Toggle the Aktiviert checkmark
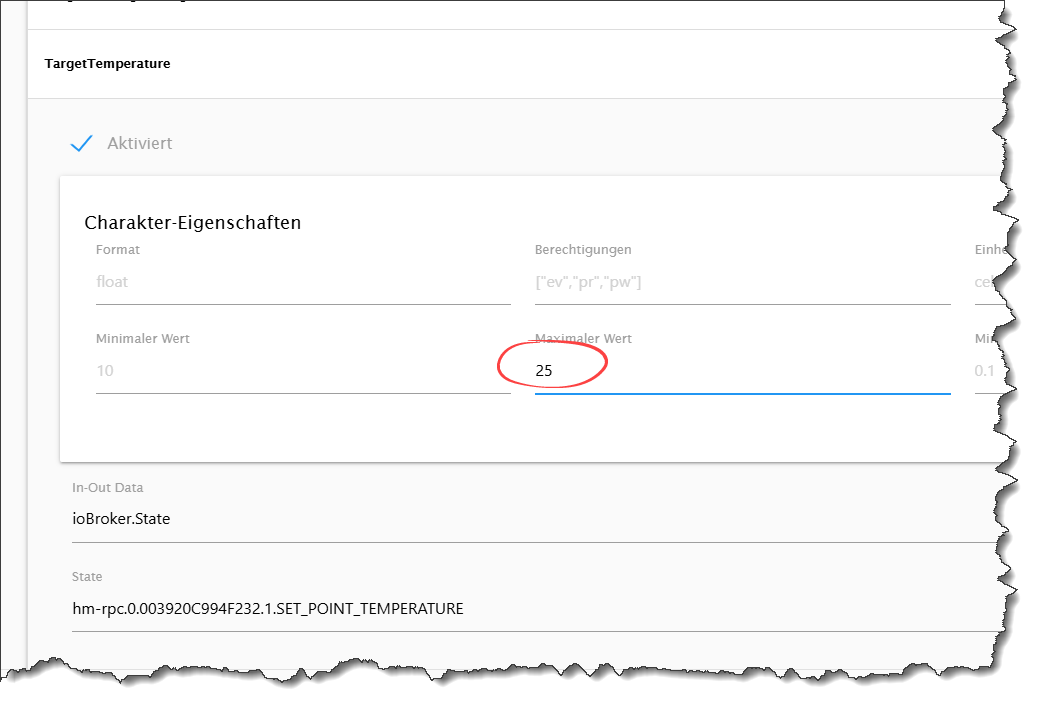 click(x=81, y=143)
